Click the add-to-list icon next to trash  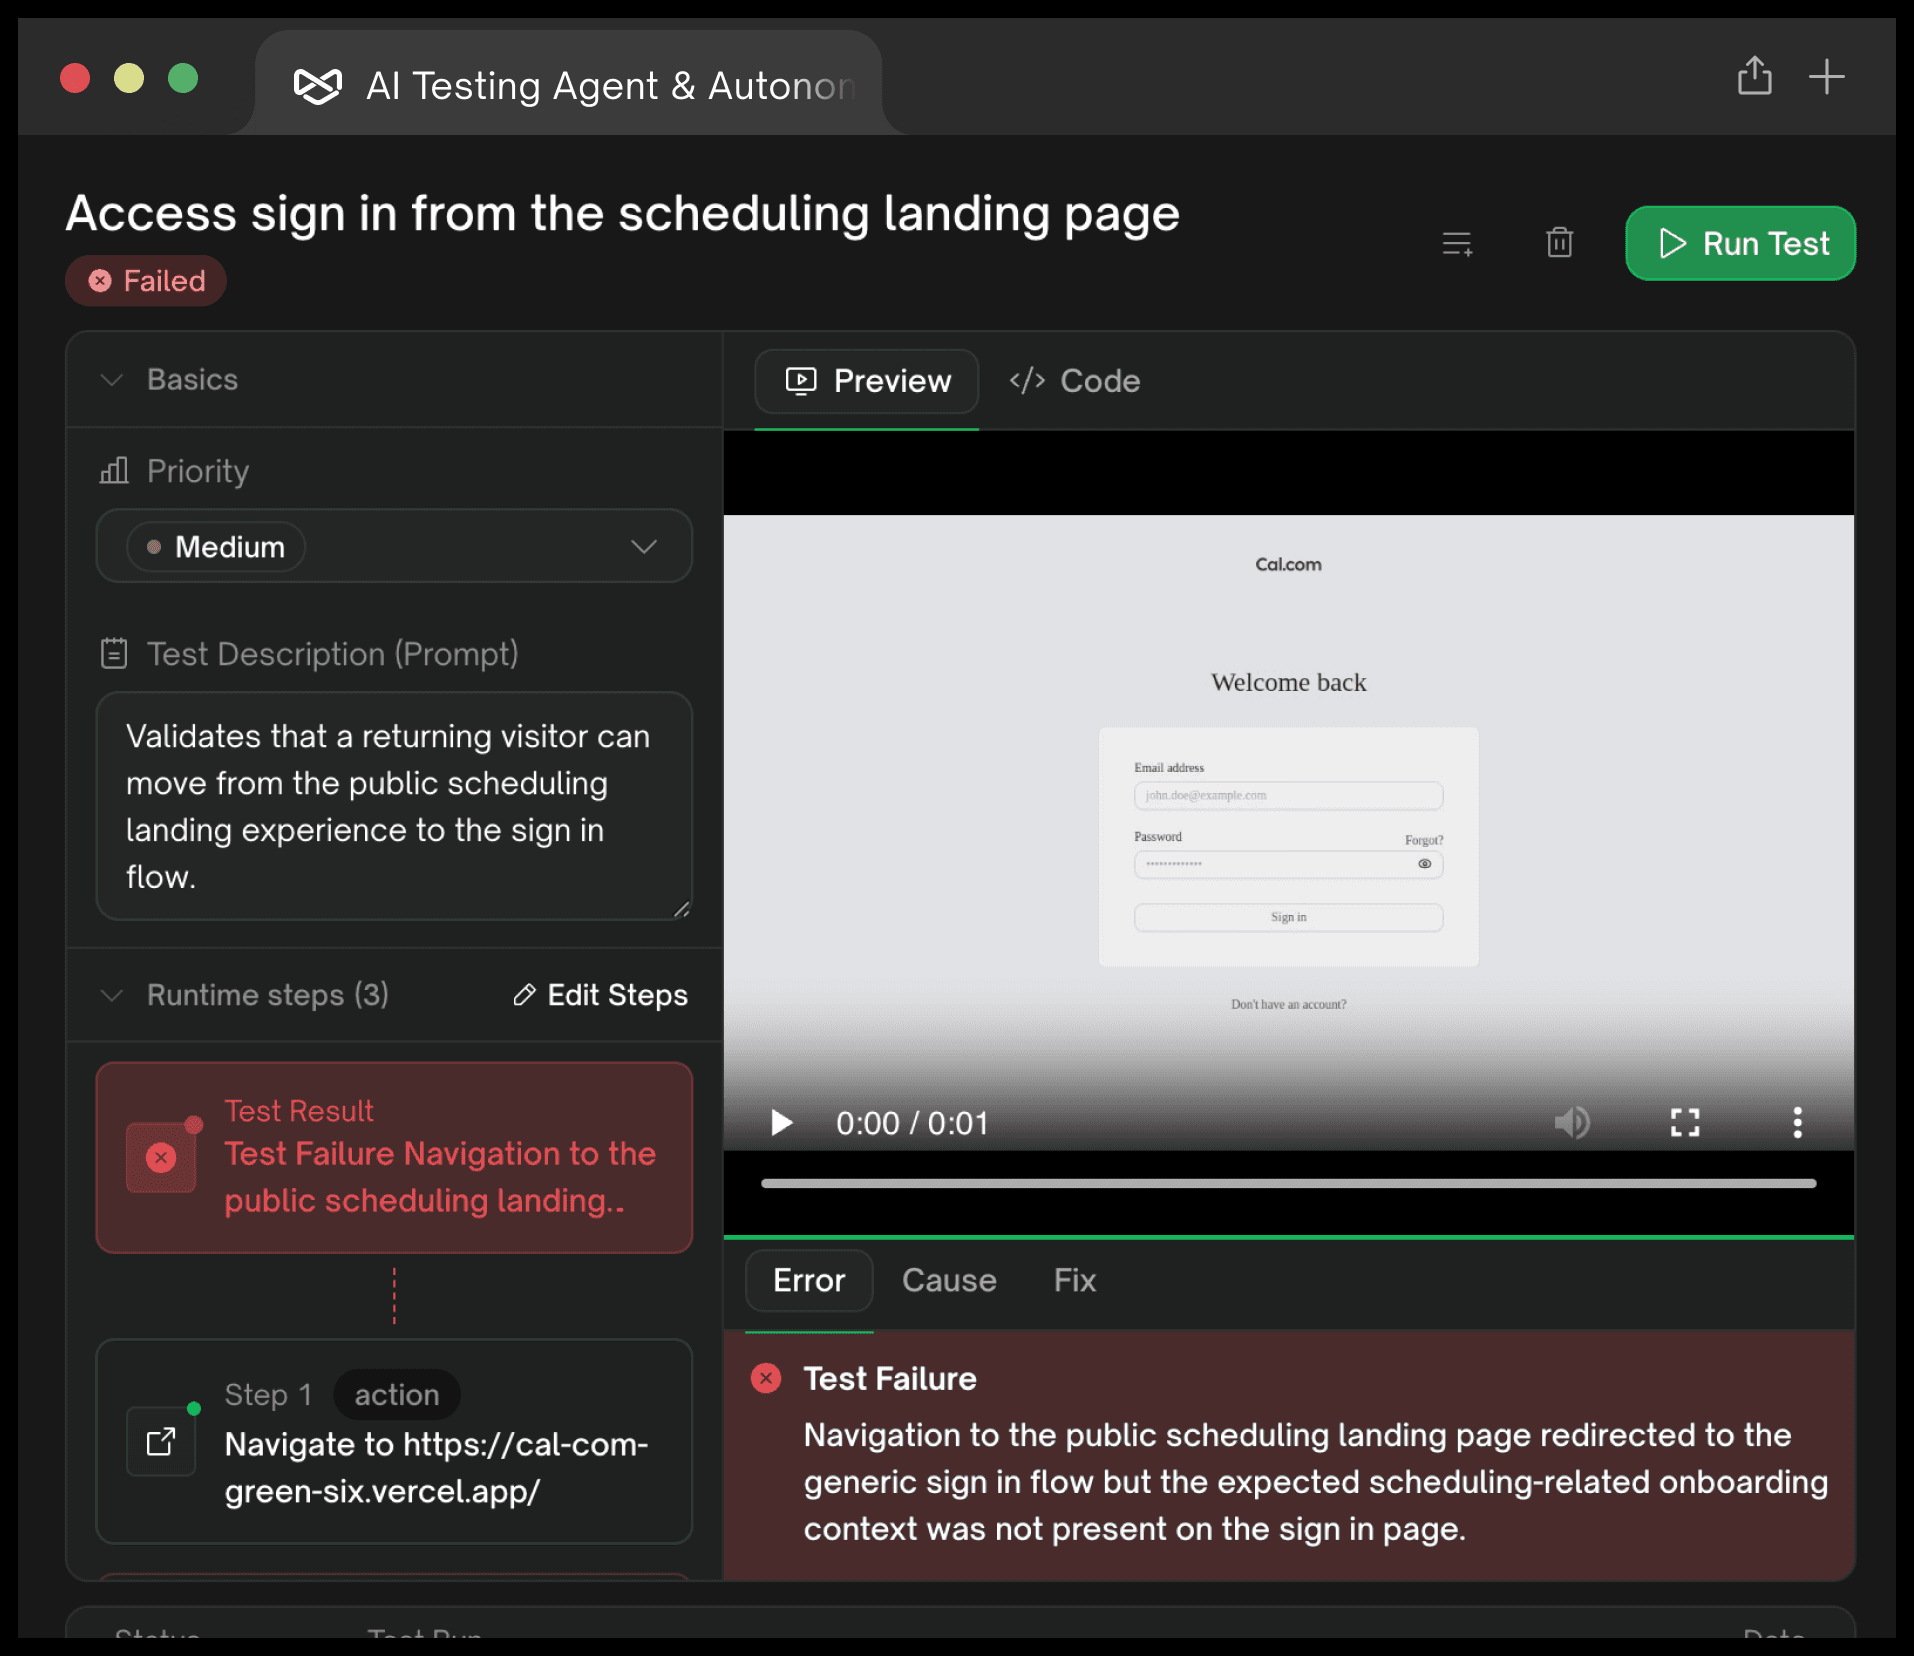(1457, 243)
